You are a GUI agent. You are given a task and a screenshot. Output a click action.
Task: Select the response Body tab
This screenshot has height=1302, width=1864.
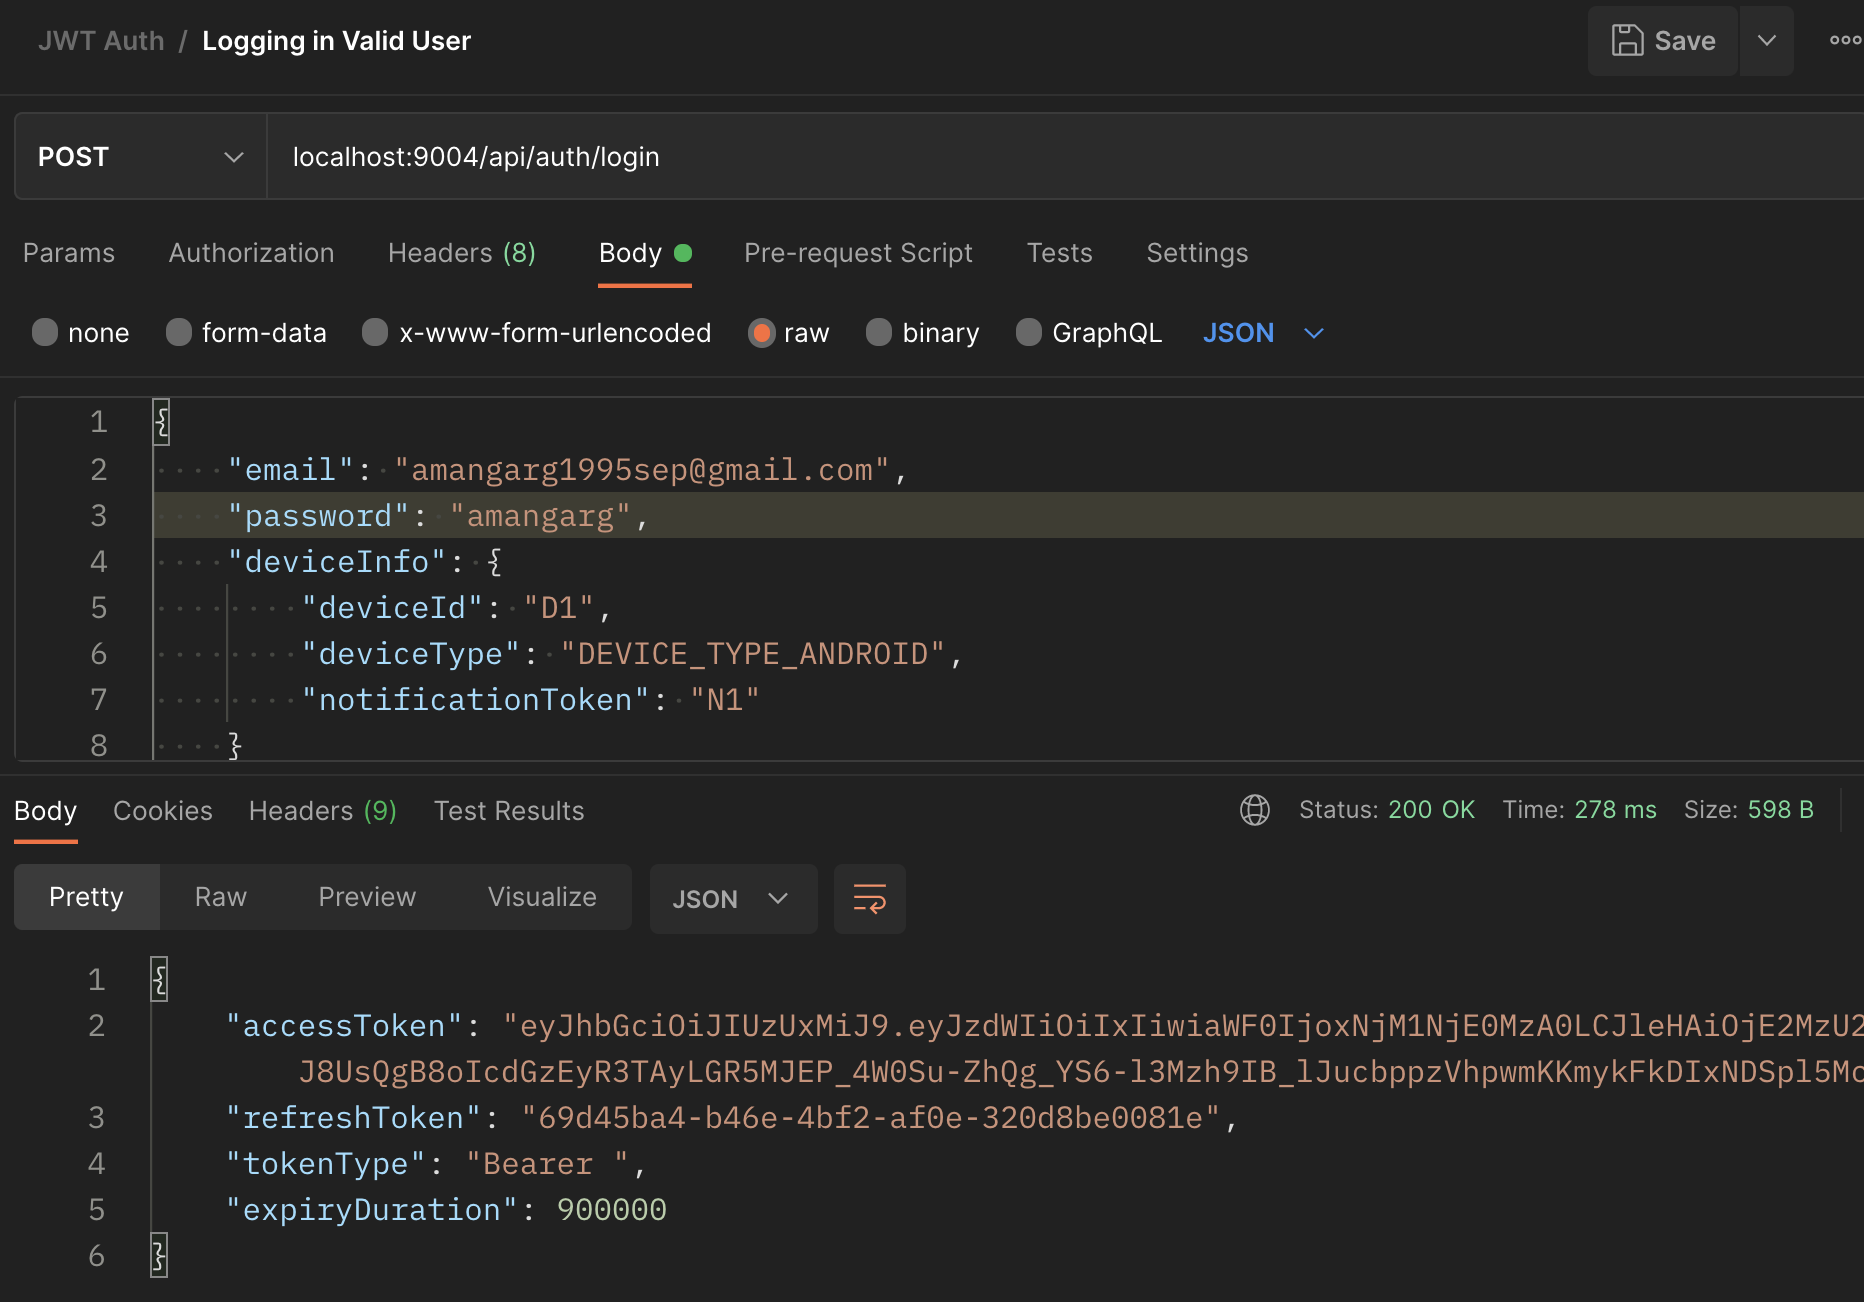pos(46,811)
